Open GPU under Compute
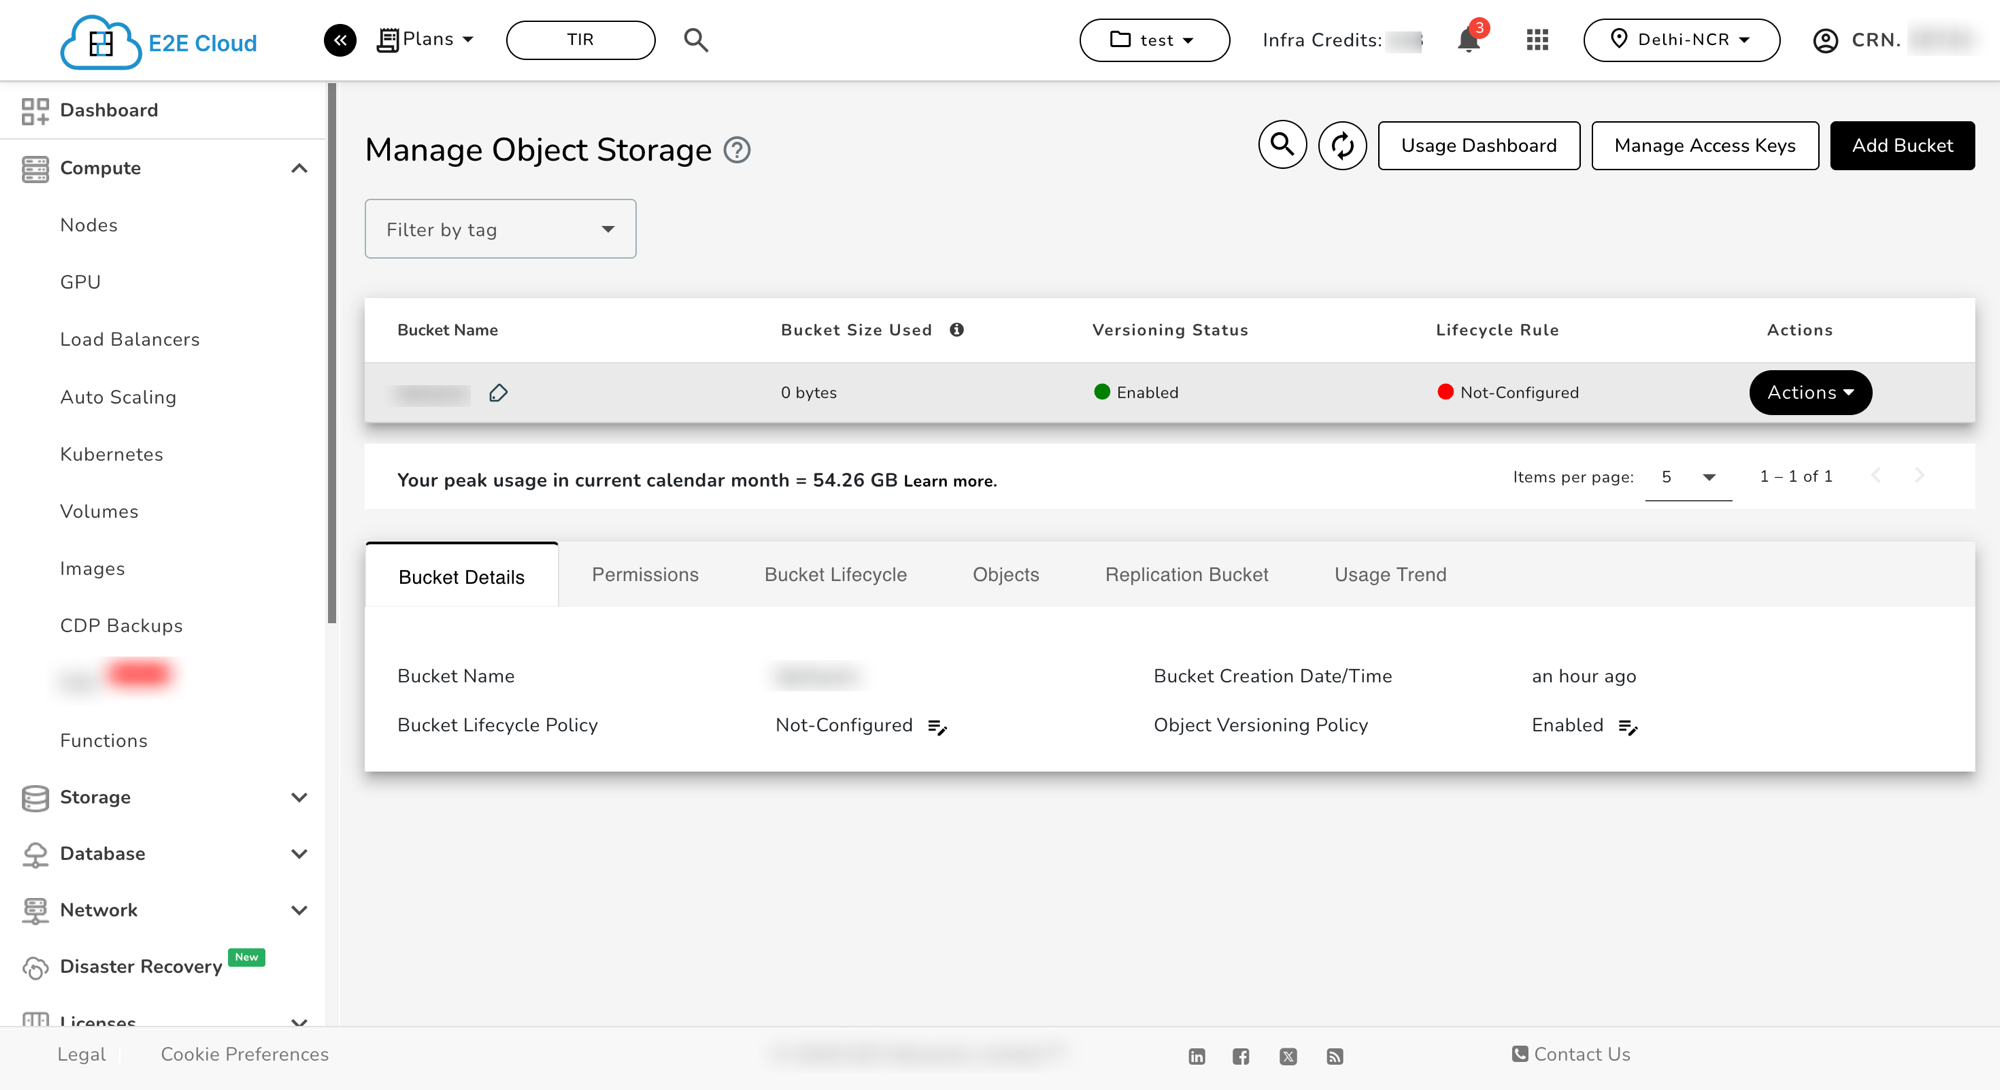The height and width of the screenshot is (1090, 2000). [80, 282]
